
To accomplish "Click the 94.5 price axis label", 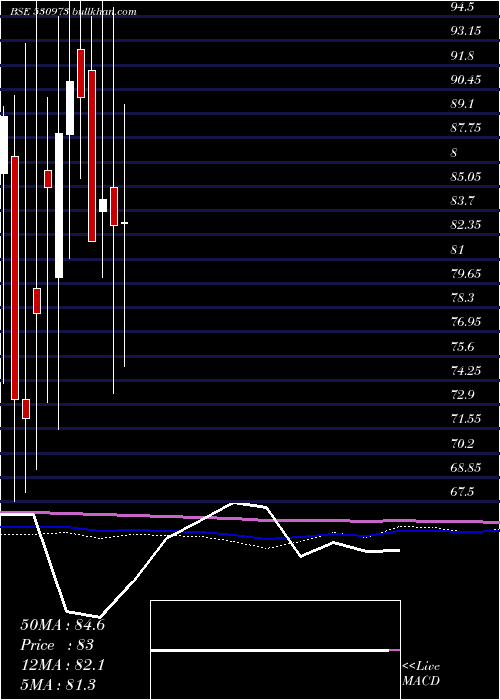I will click(462, 7).
